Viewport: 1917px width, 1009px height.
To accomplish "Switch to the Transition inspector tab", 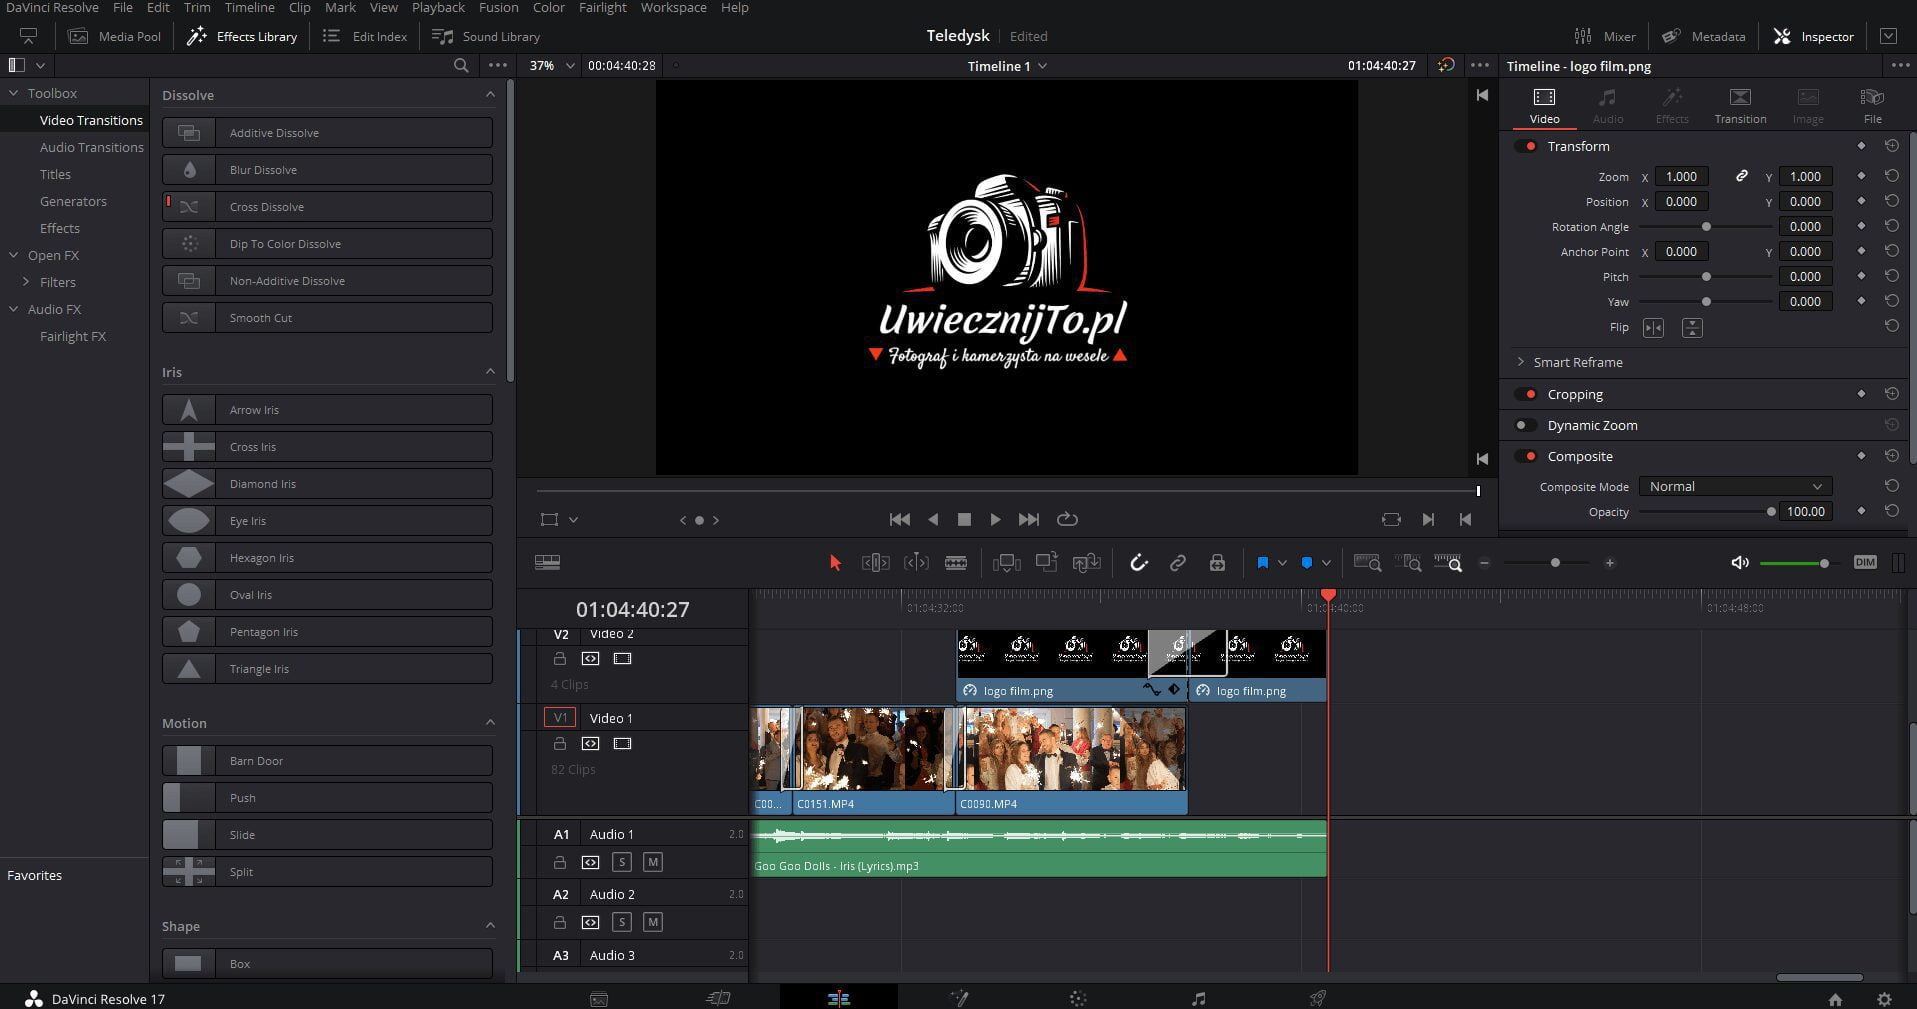I will [1740, 105].
